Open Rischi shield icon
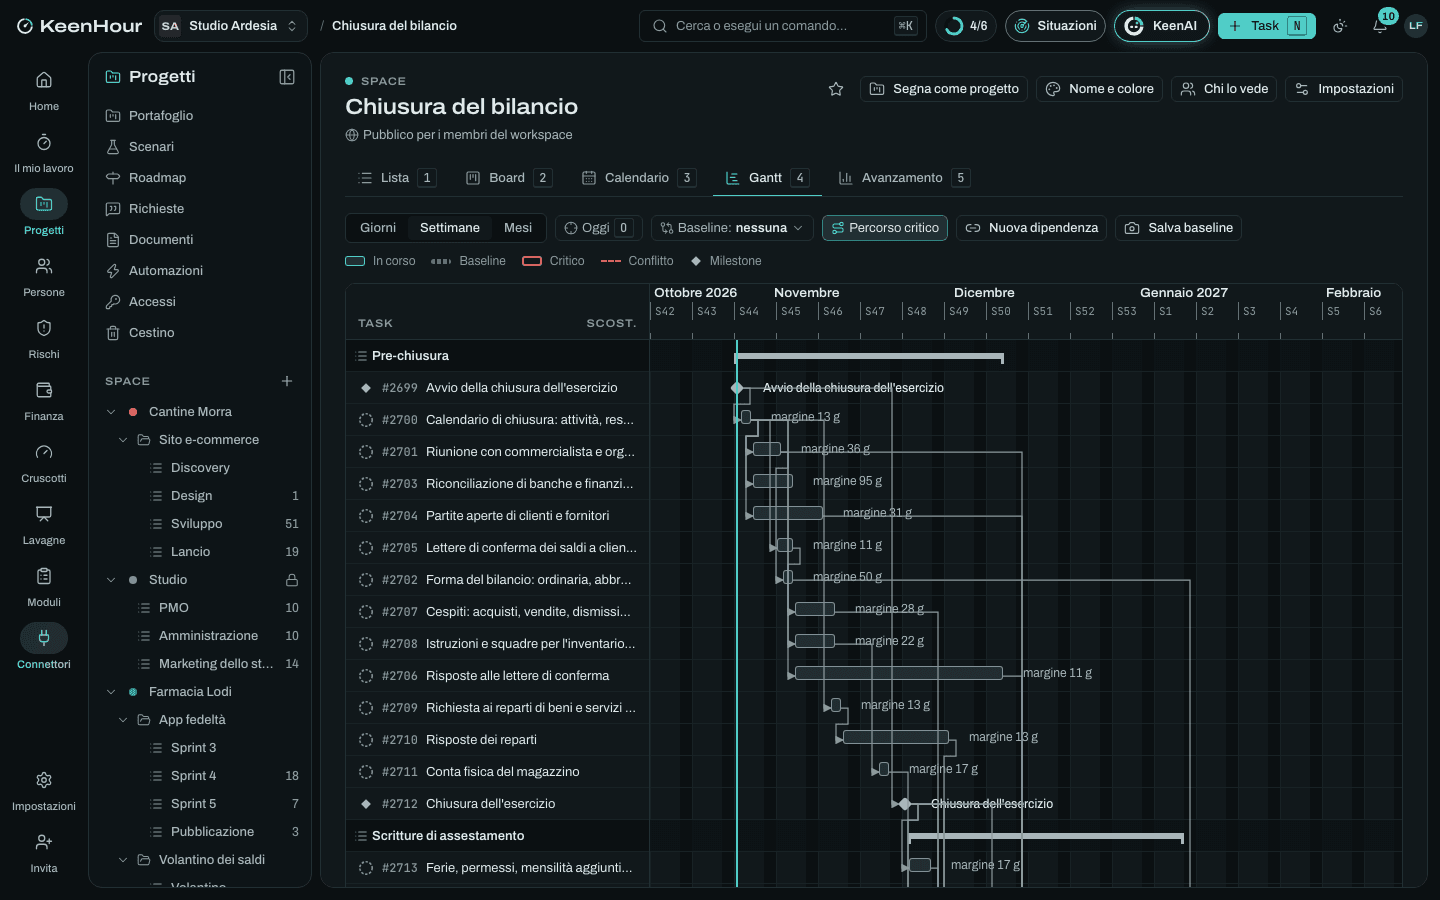Viewport: 1440px width, 900px height. coord(44,328)
